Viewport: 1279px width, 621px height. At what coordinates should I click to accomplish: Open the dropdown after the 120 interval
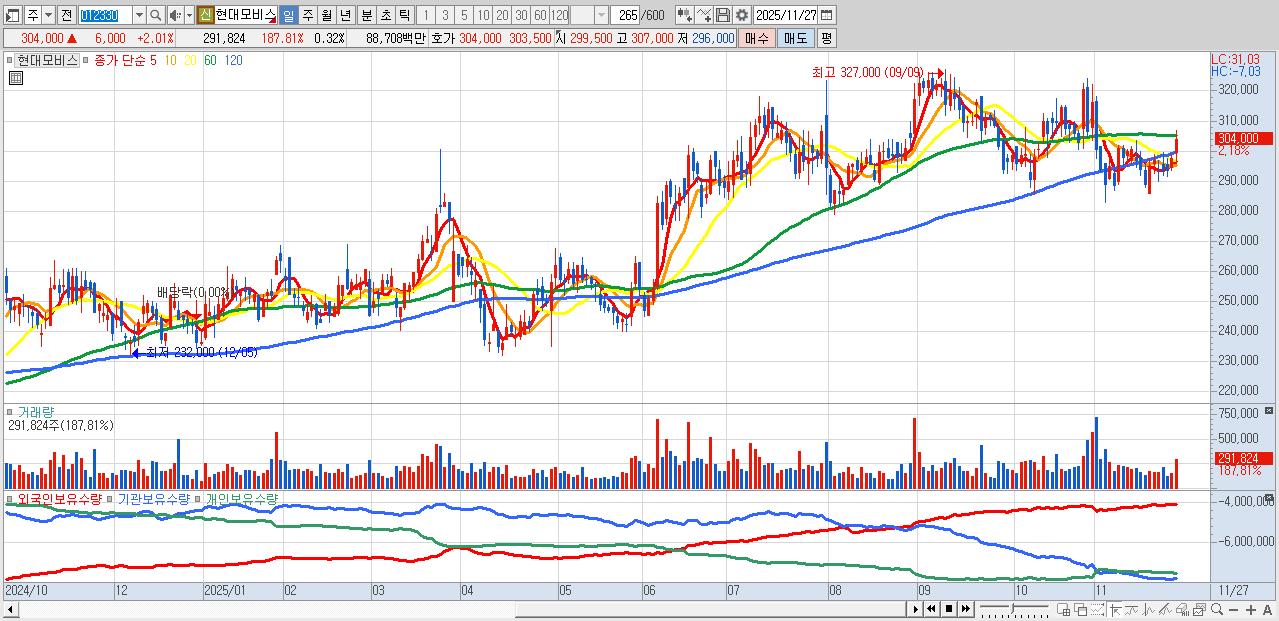point(601,15)
